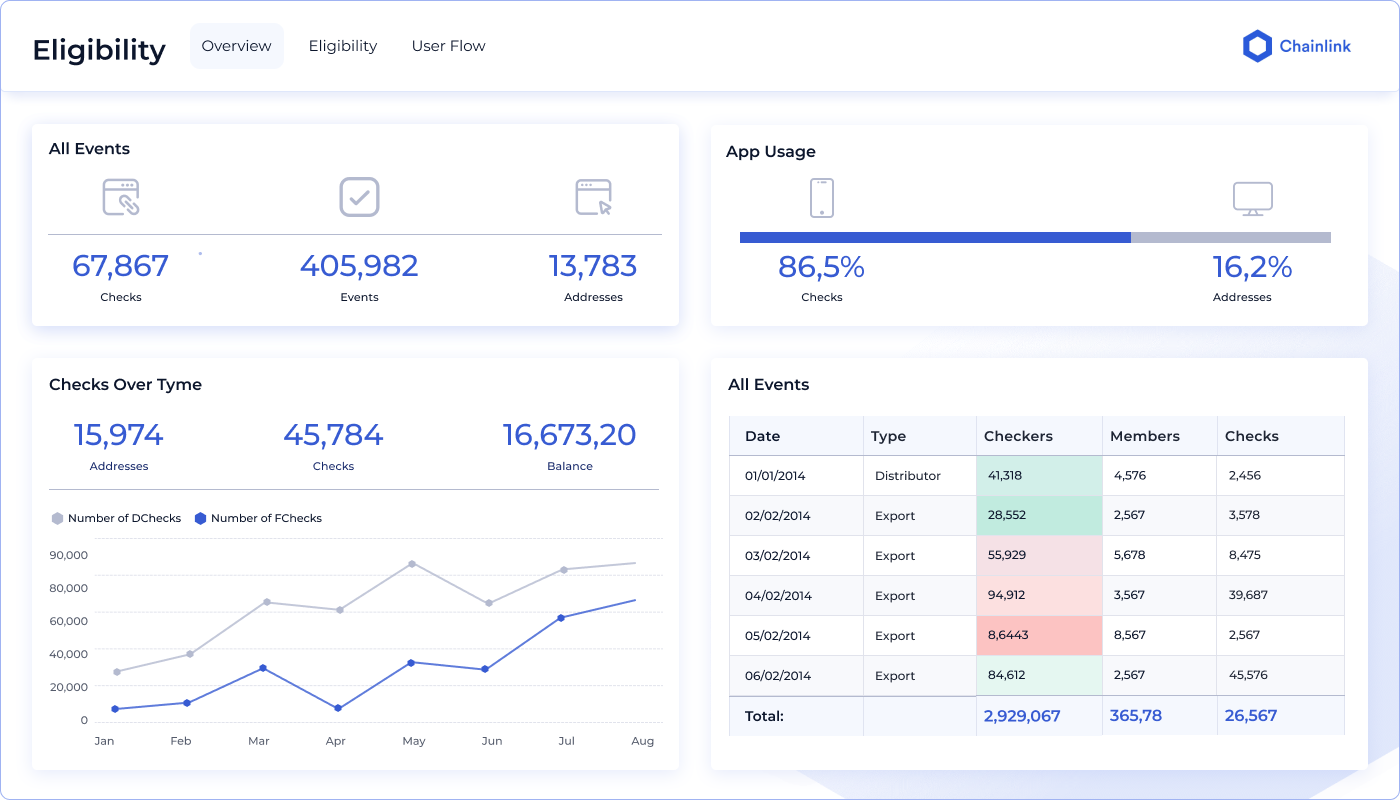Viewport: 1400px width, 800px height.
Task: Click the blue segment of the usage bar
Action: click(935, 237)
